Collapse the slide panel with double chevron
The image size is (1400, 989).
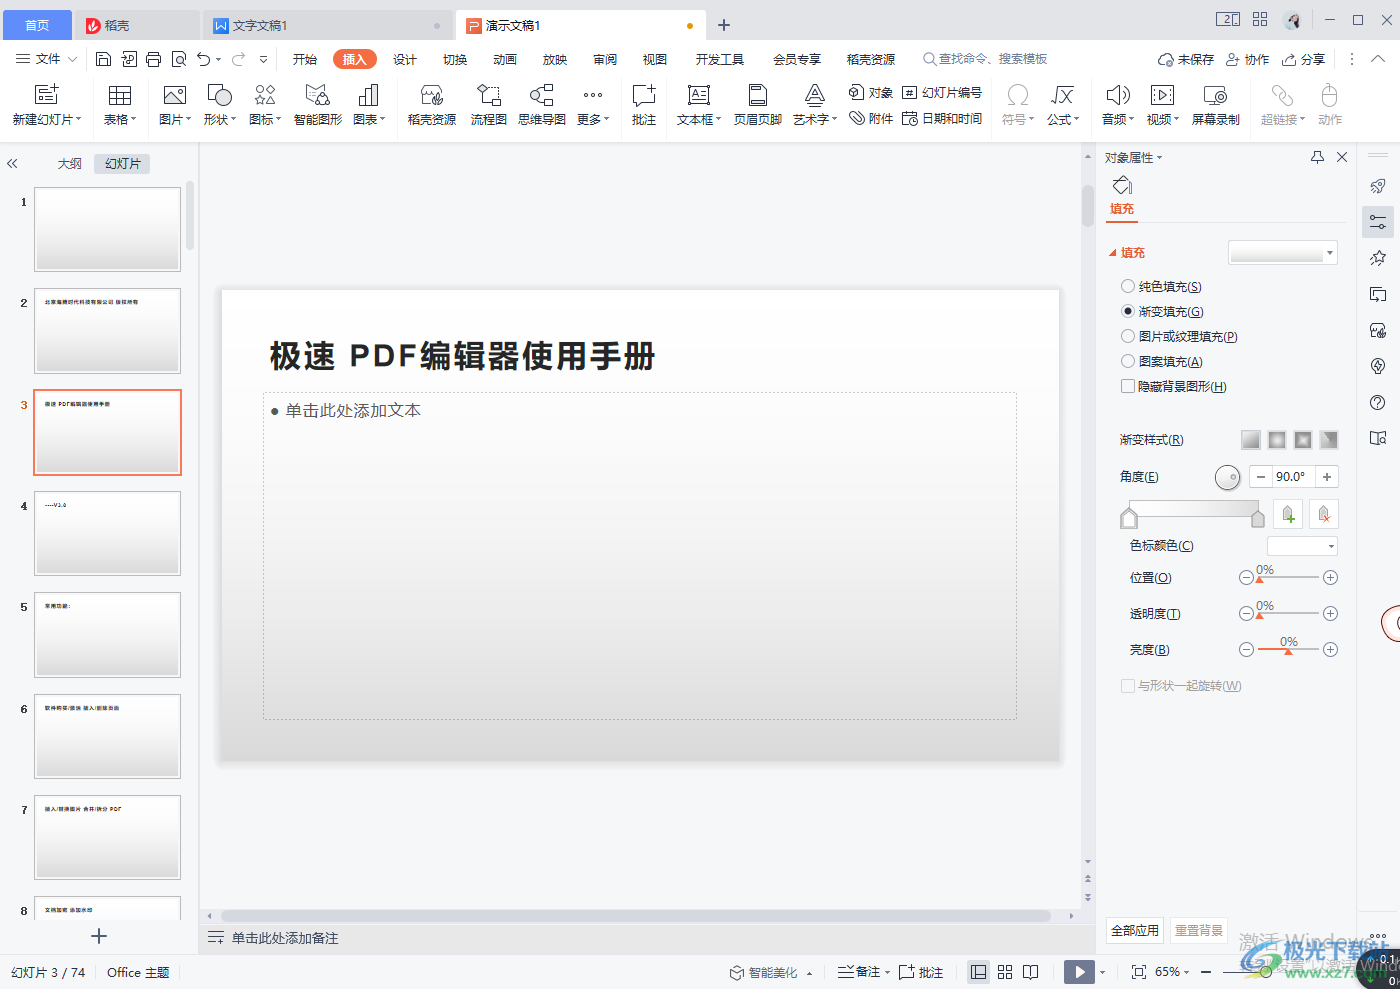[x=12, y=163]
